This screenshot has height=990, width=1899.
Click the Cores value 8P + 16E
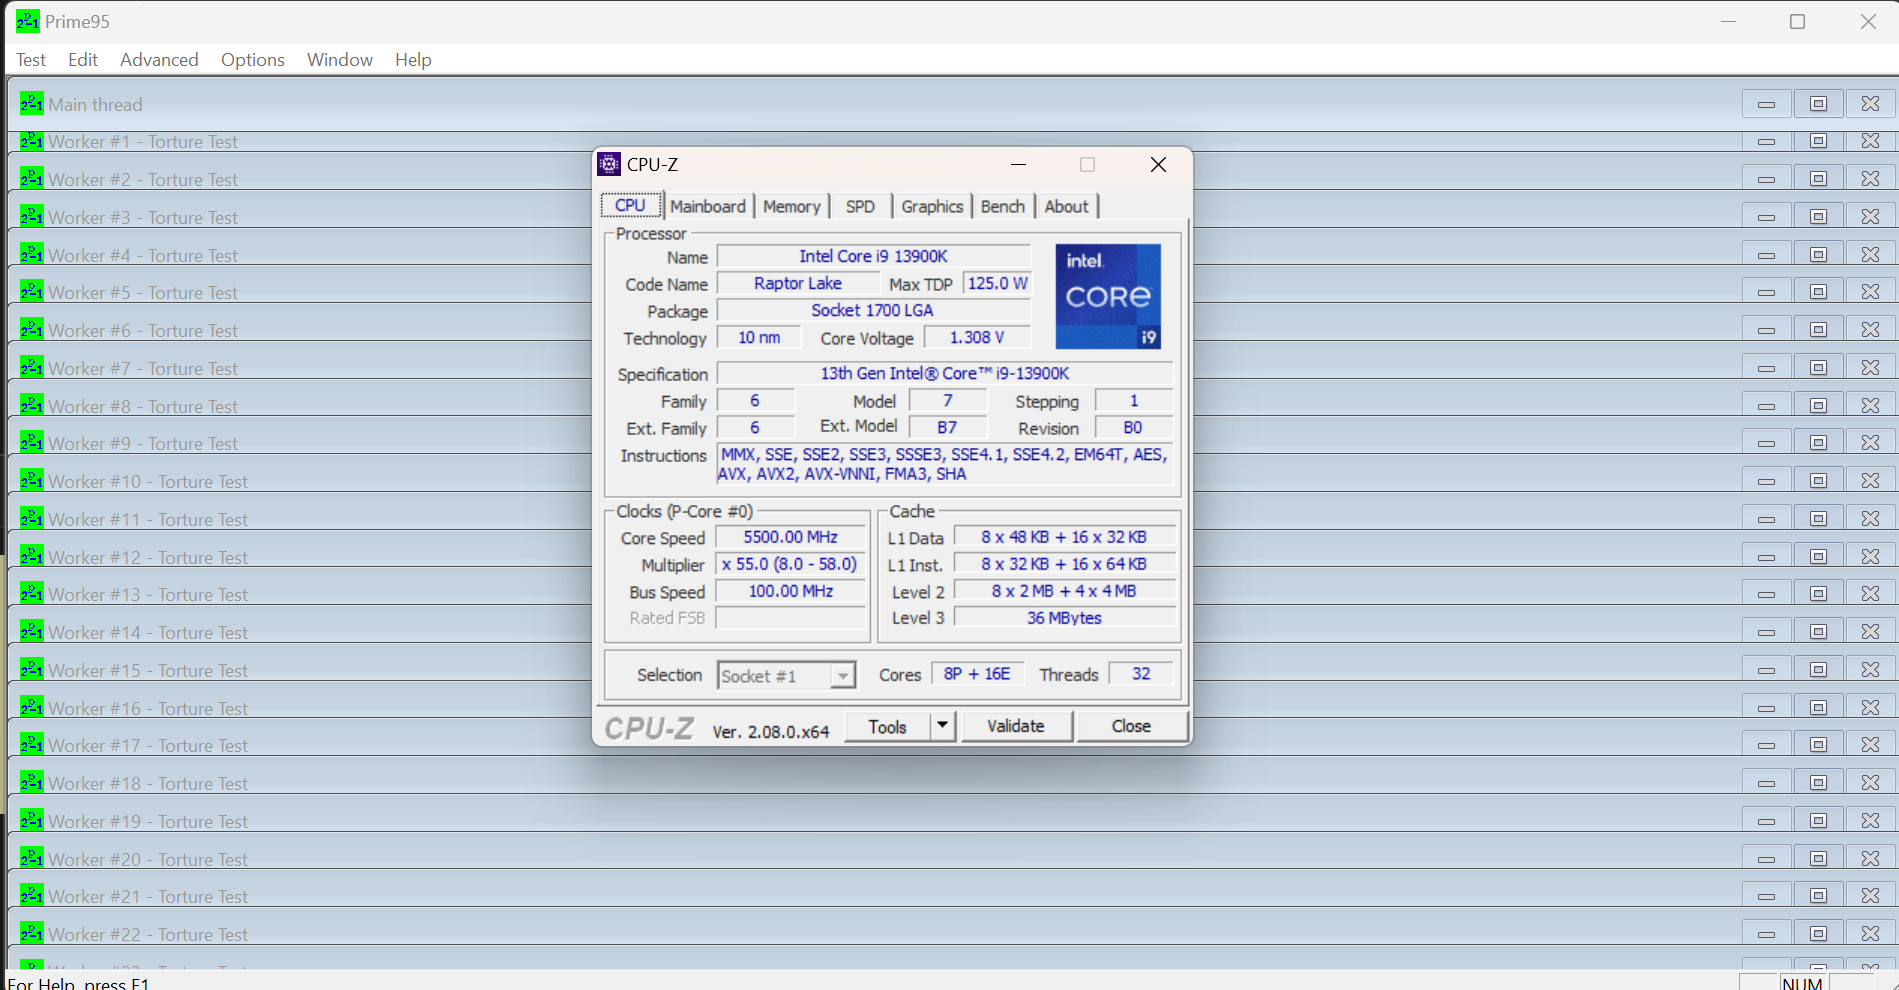click(977, 674)
